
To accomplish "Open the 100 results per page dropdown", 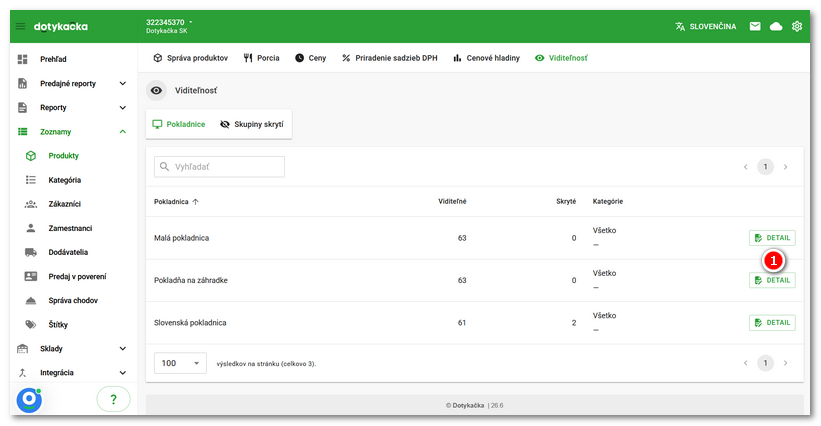I will pos(180,363).
